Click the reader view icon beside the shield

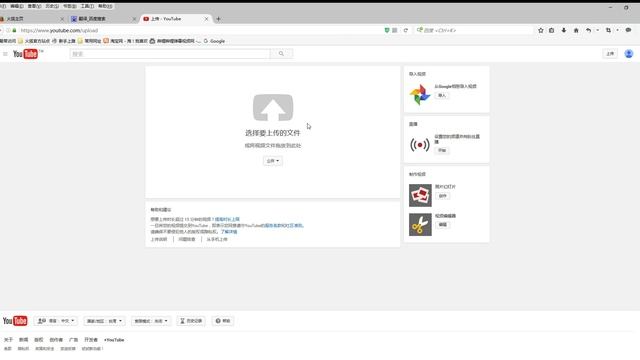click(395, 30)
